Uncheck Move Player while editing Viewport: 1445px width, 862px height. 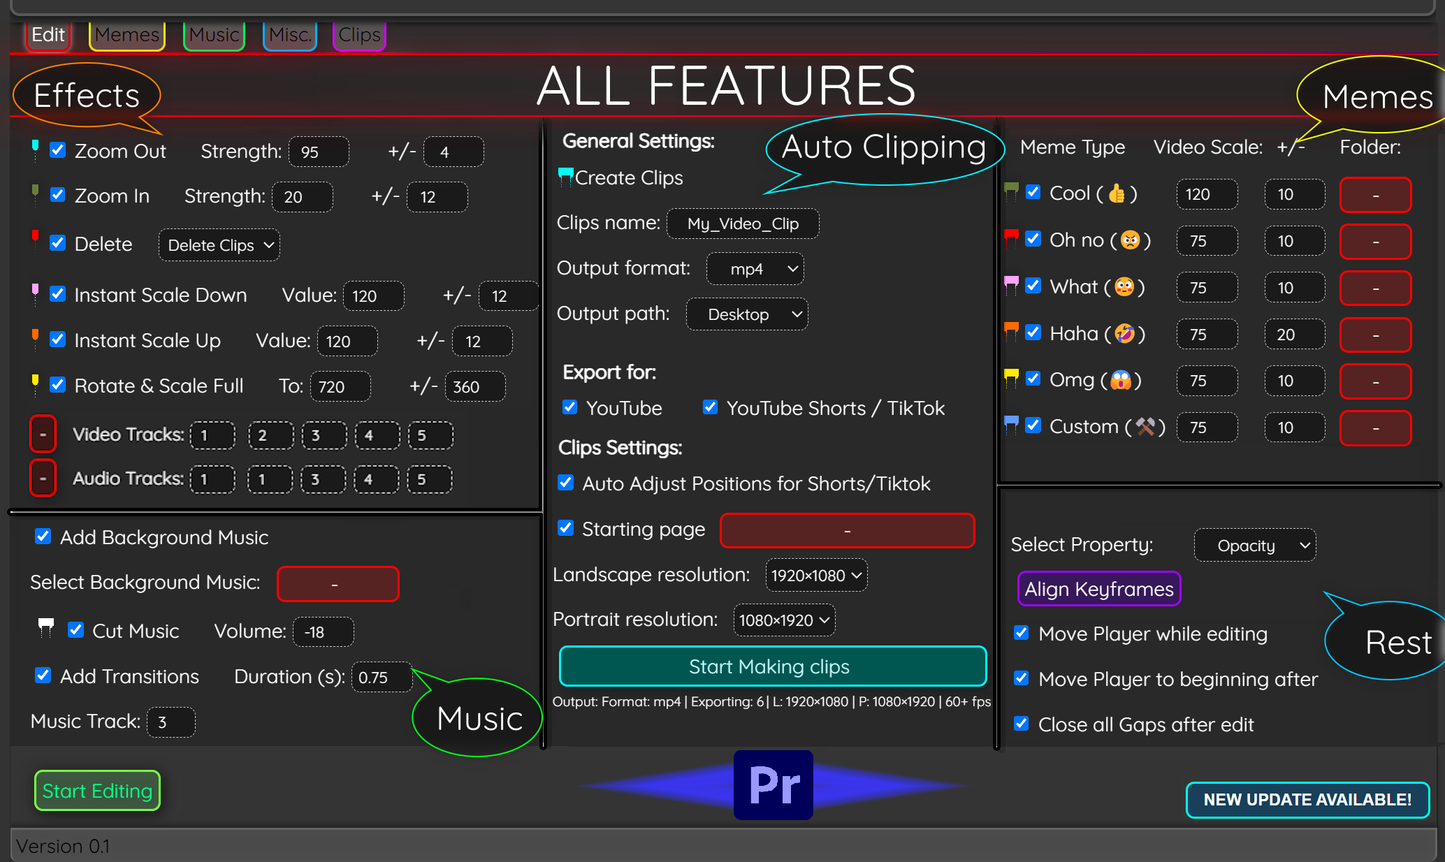pyautogui.click(x=1021, y=633)
